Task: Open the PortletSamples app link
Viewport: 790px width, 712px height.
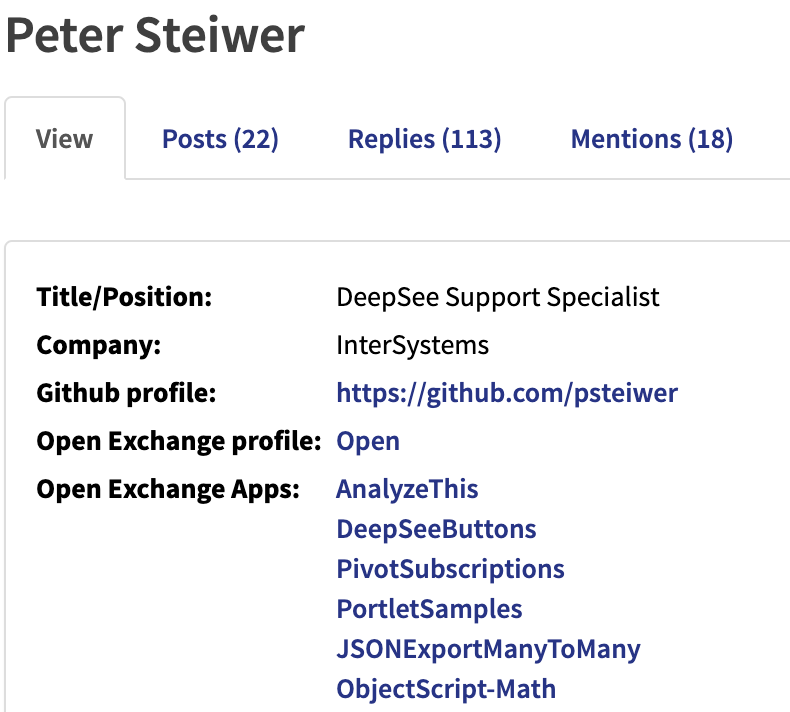Action: pyautogui.click(x=429, y=609)
